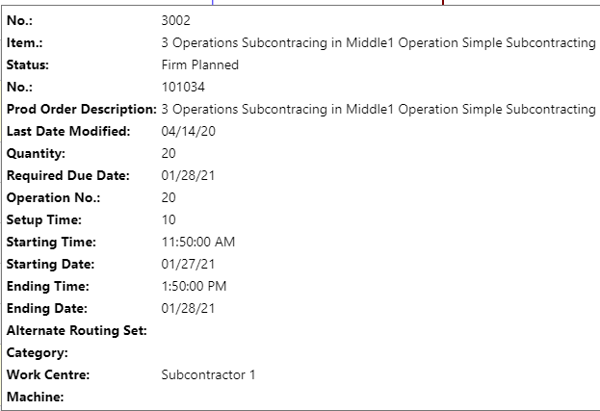Click Starting Time value 11:50:00 AM

198,242
